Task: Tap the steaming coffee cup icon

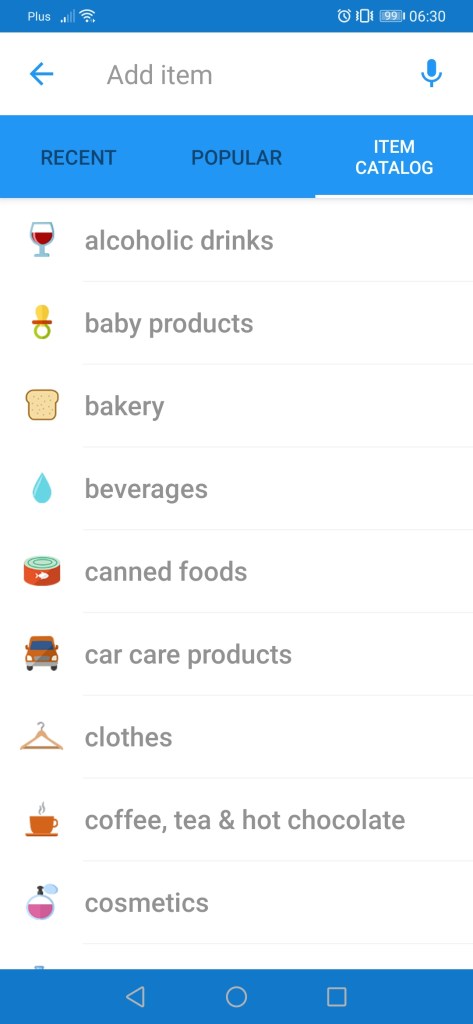Action: tap(42, 819)
